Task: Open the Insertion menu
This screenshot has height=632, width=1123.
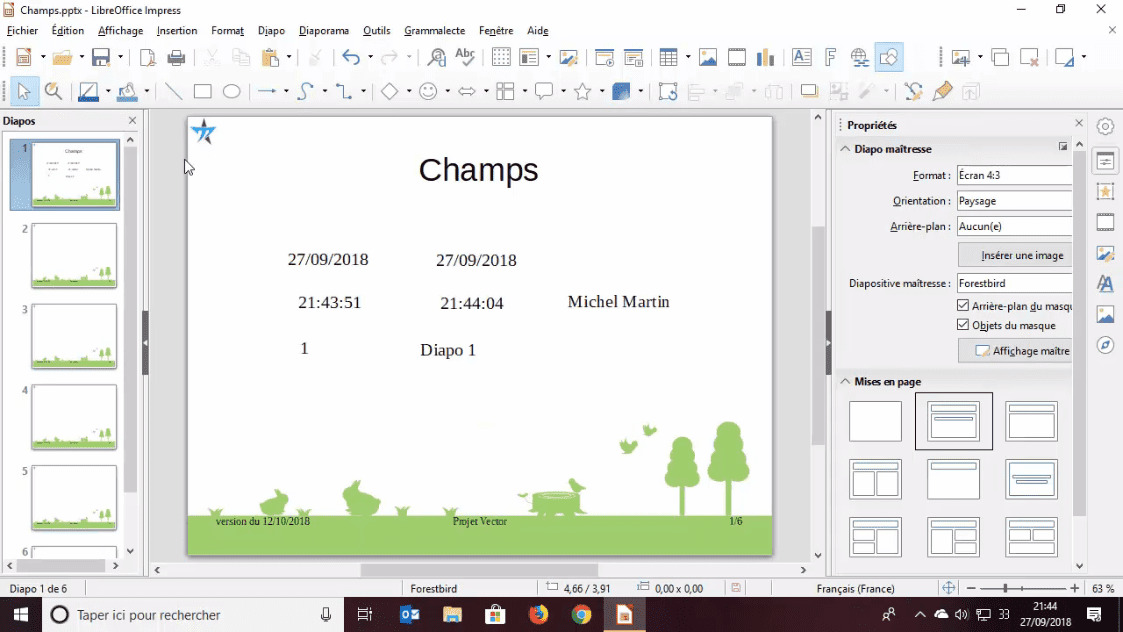Action: [177, 30]
